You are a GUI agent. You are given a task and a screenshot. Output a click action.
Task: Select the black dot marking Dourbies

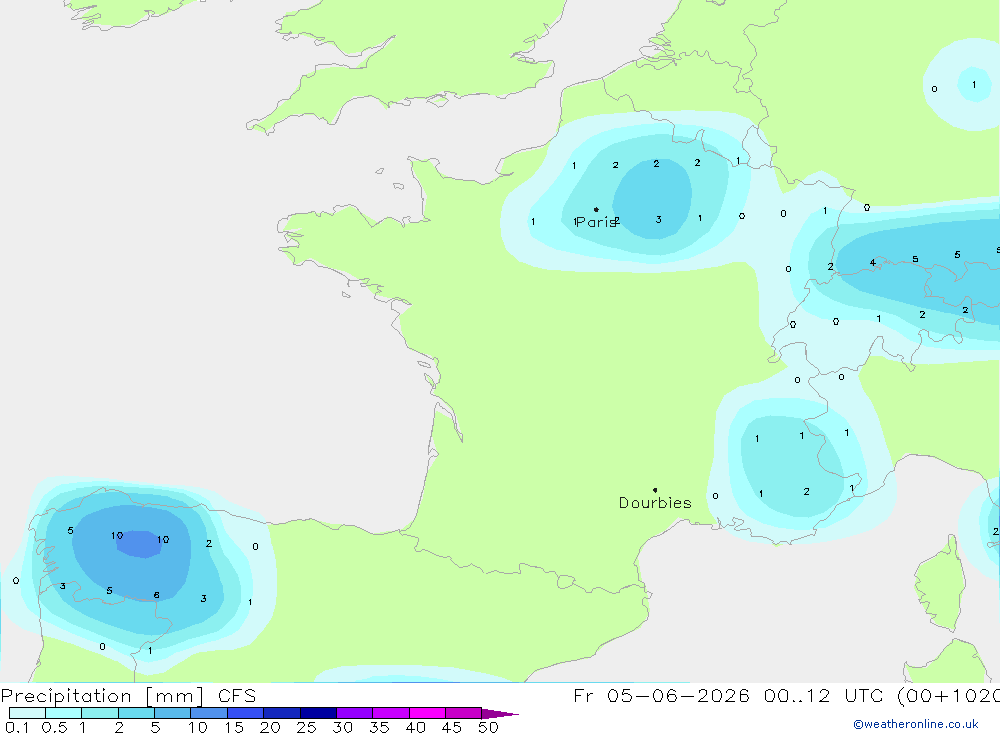click(x=655, y=490)
